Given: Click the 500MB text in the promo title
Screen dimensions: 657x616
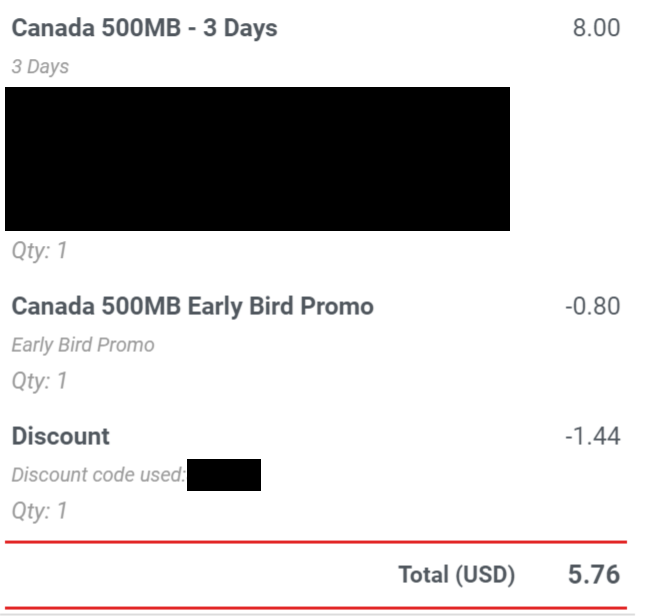Looking at the screenshot, I should pyautogui.click(x=141, y=306).
